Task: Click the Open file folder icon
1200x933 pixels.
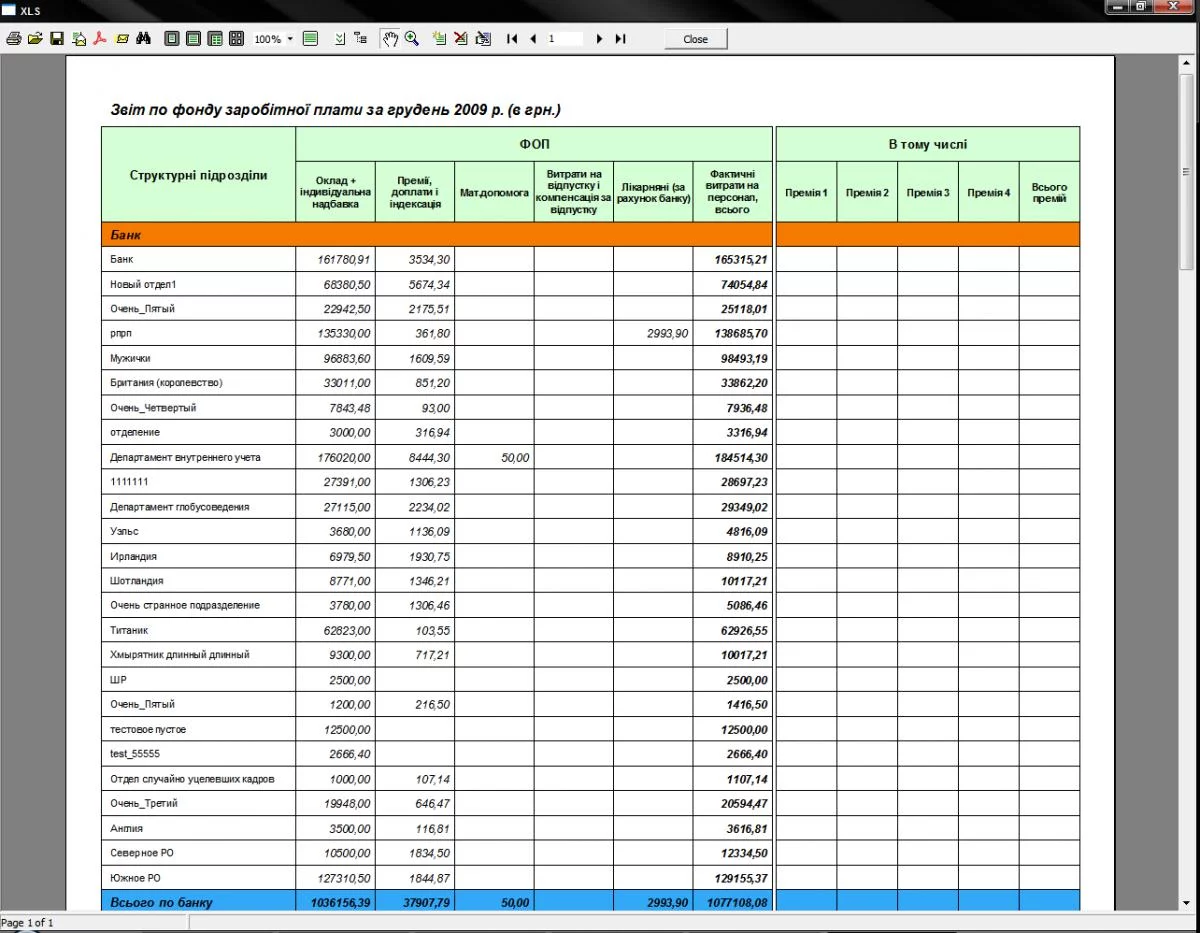Action: 35,39
